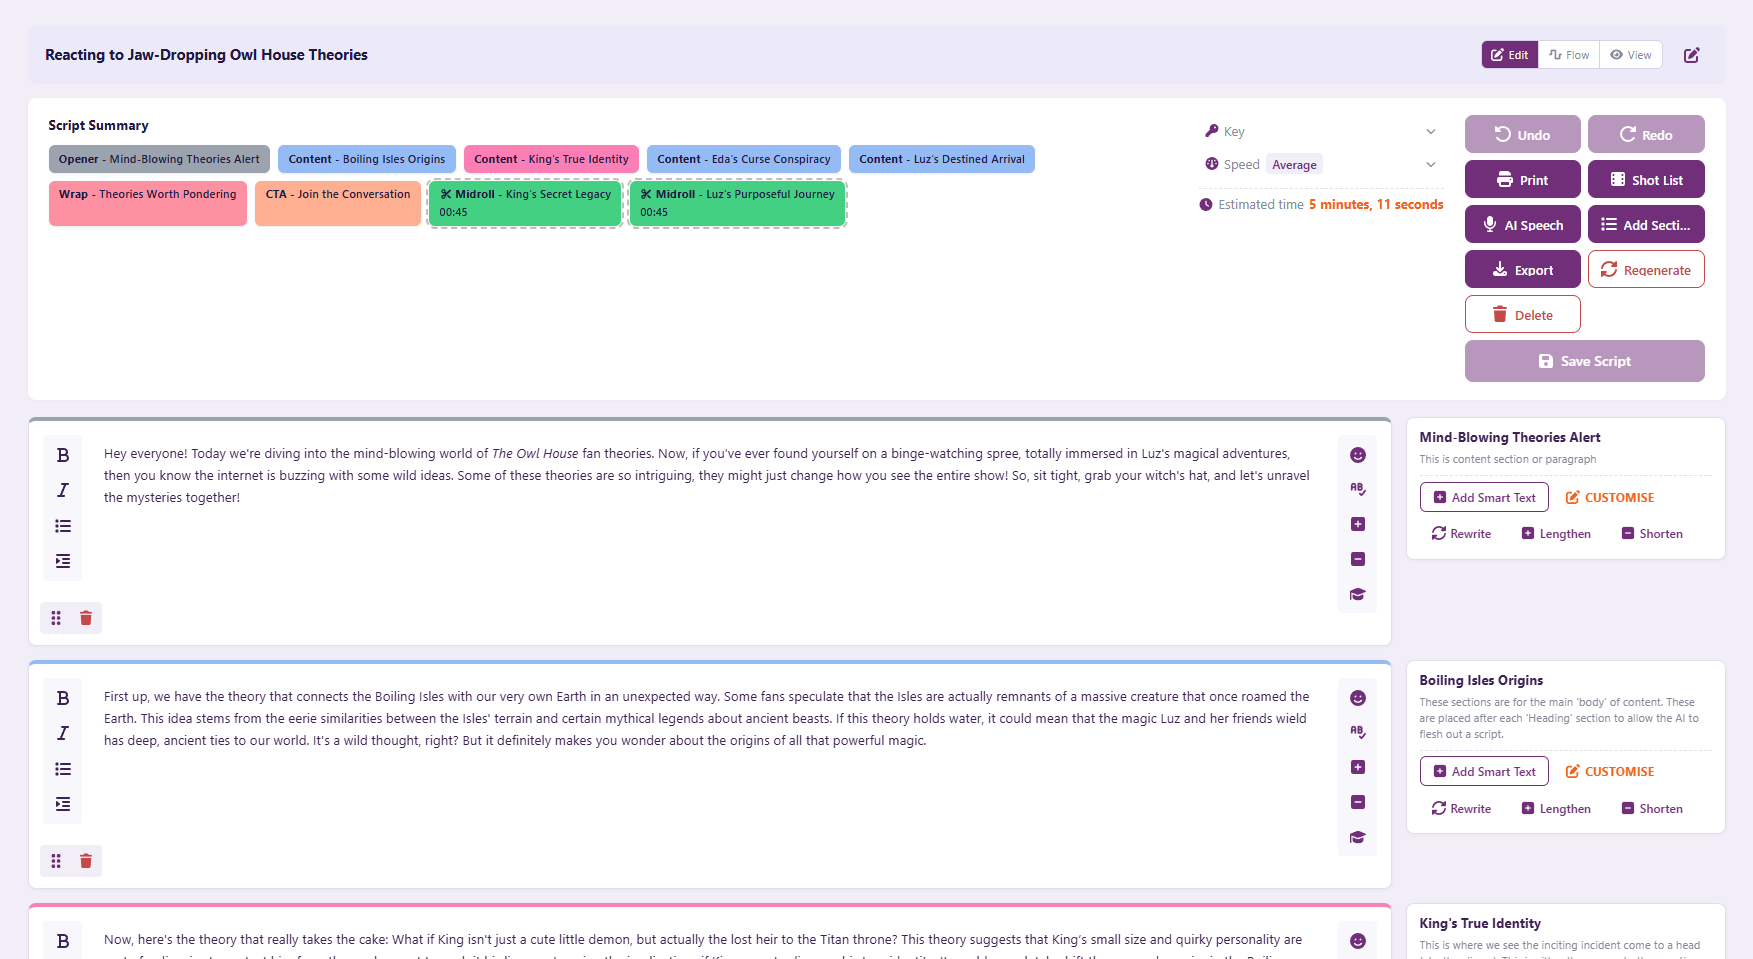The width and height of the screenshot is (1753, 959).
Task: Customise the Boiling Isles Origins section
Action: click(1610, 771)
